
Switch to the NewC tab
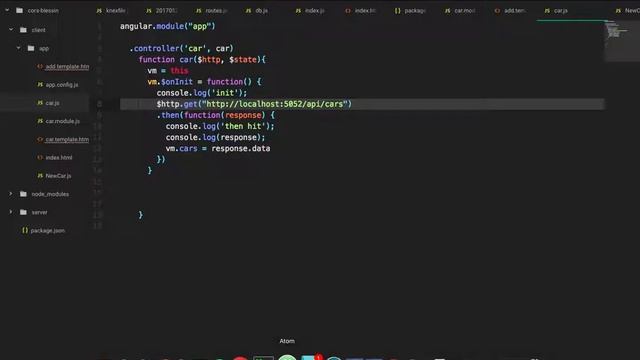[628, 11]
